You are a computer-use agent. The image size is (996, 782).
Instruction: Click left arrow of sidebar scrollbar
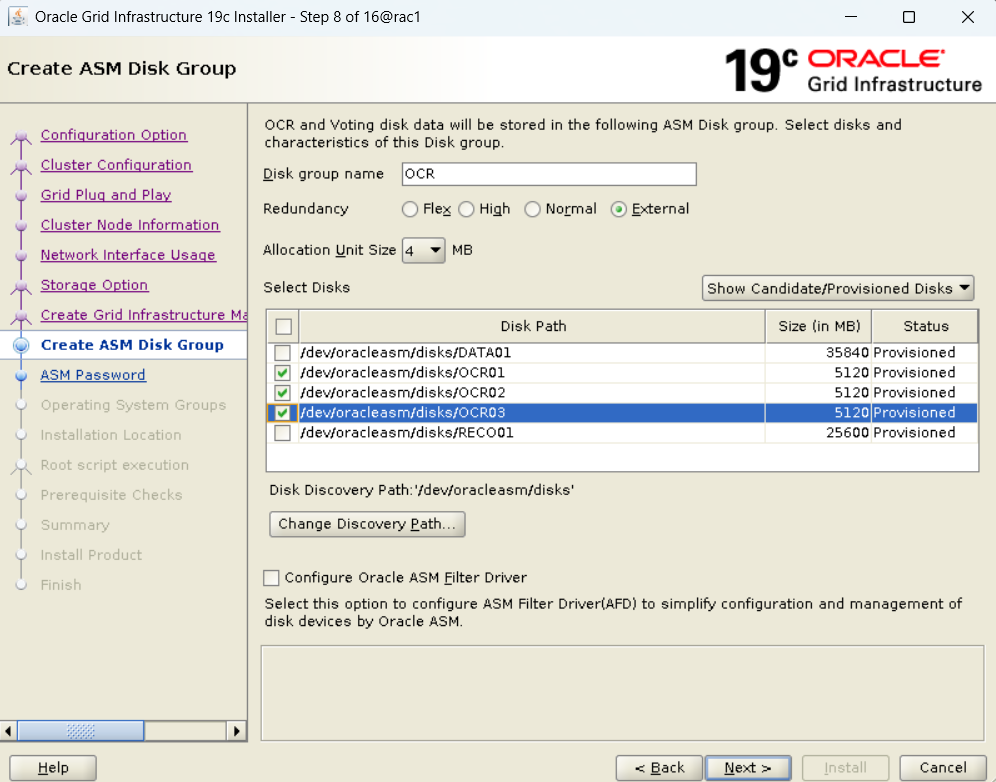click(x=8, y=731)
